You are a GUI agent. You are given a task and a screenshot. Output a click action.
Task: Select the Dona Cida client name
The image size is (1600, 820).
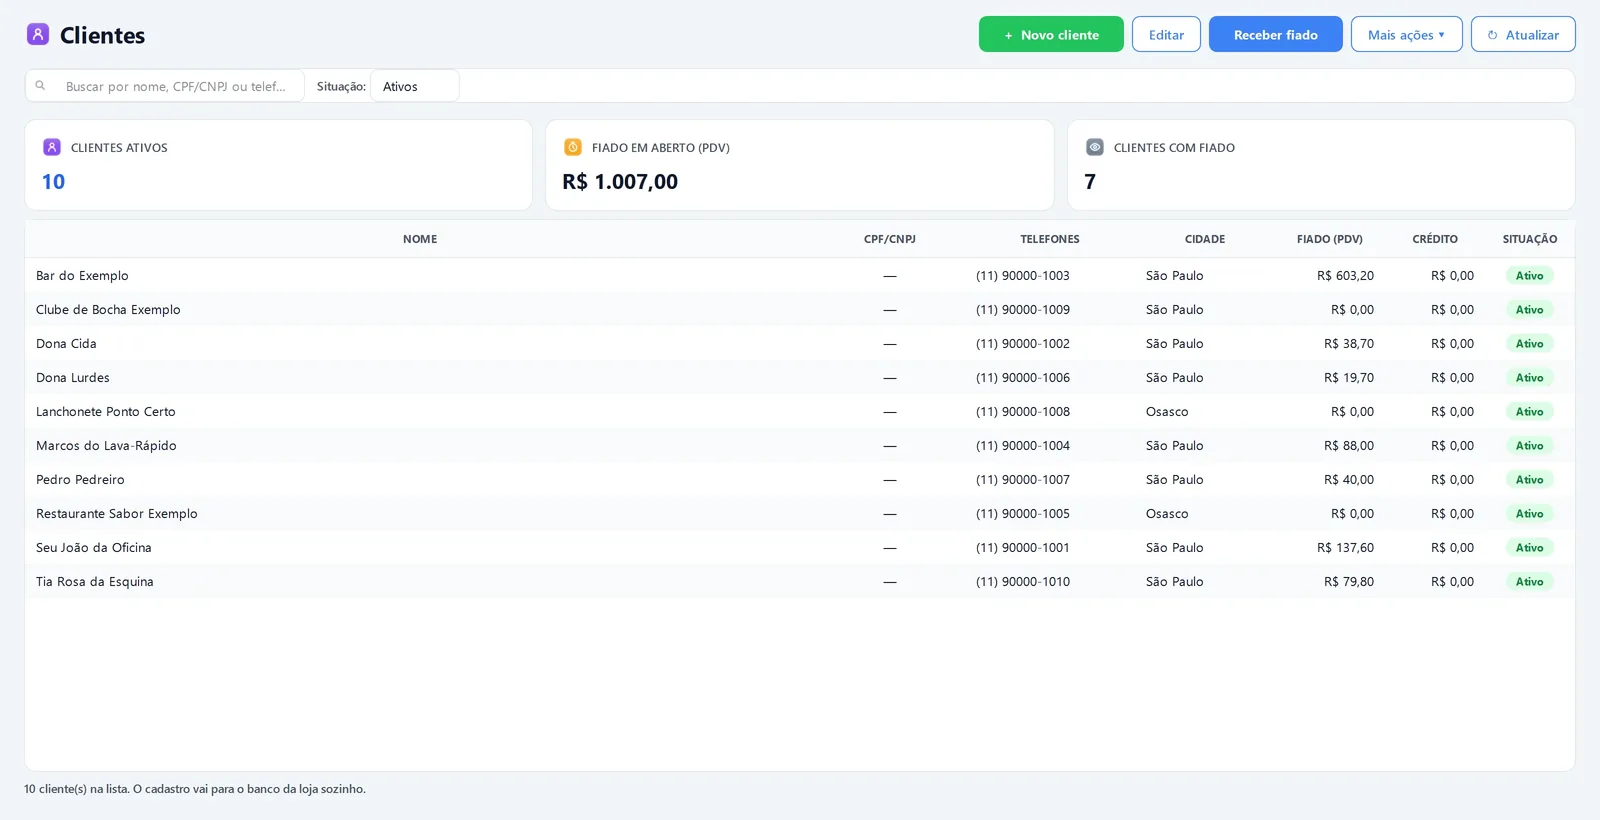click(66, 343)
